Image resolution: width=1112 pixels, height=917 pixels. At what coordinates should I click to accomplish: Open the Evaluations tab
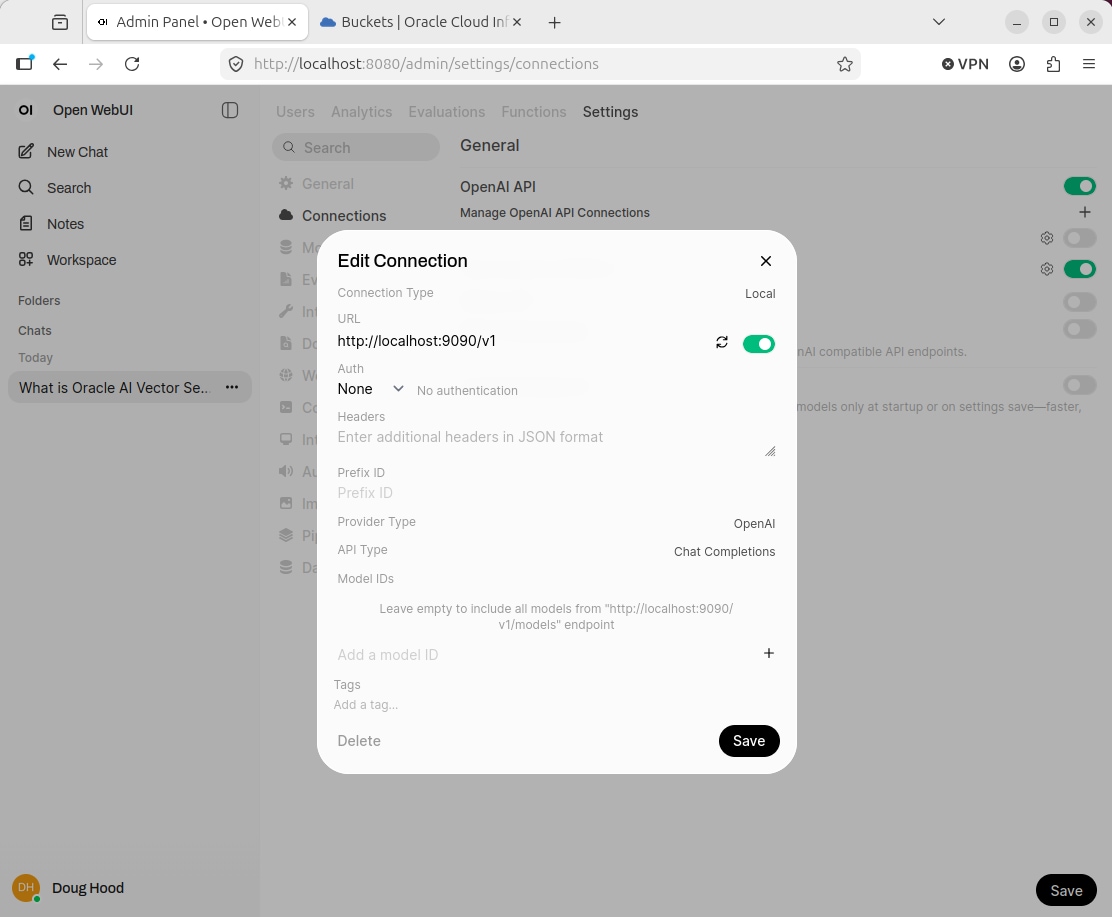pyautogui.click(x=447, y=112)
